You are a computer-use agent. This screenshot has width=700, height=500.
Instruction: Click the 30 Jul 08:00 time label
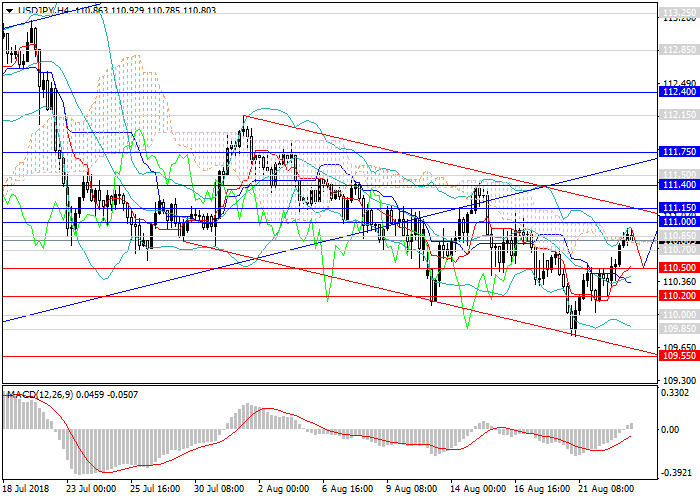pos(220,491)
